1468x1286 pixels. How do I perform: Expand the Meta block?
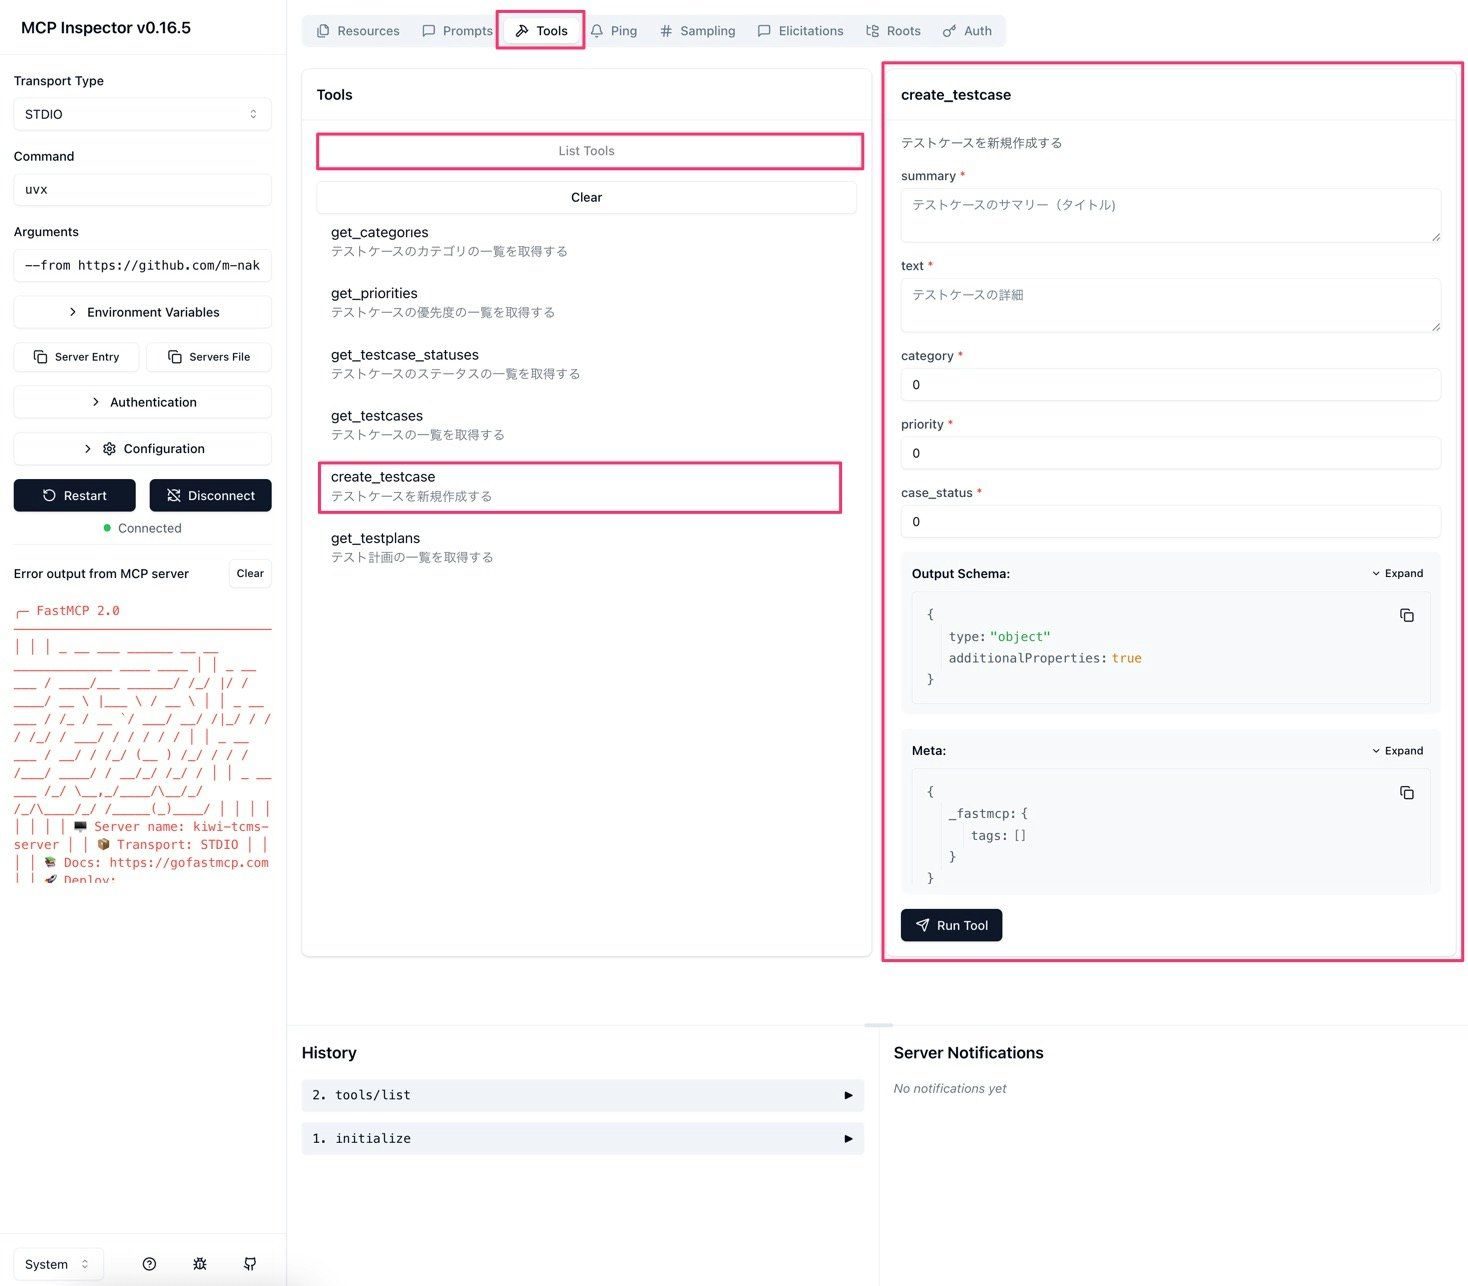(1397, 751)
